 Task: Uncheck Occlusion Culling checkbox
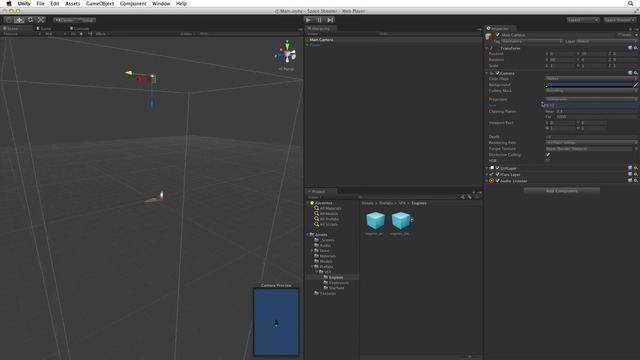tap(548, 155)
